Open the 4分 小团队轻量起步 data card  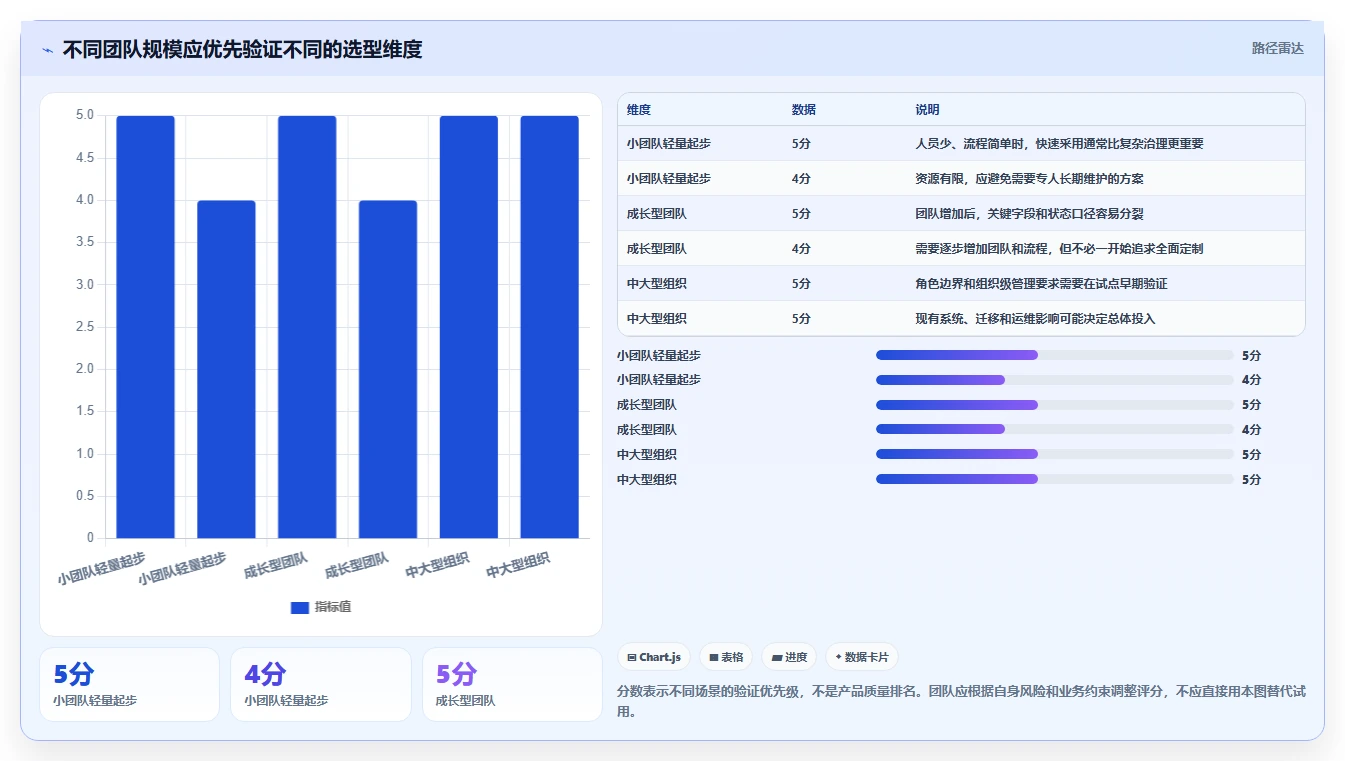[320, 684]
